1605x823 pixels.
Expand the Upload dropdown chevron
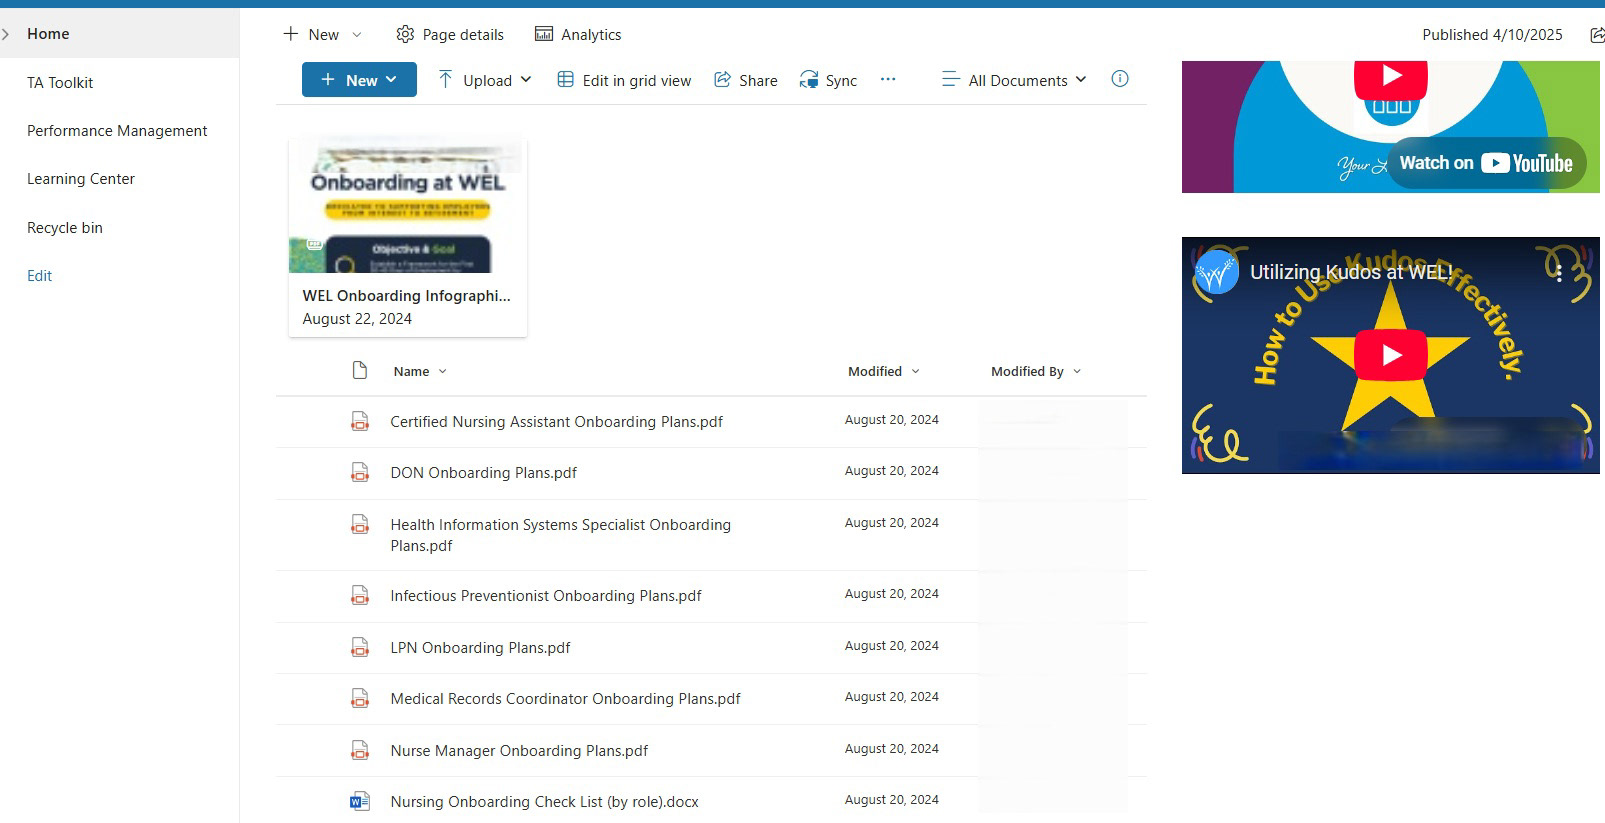(x=526, y=80)
